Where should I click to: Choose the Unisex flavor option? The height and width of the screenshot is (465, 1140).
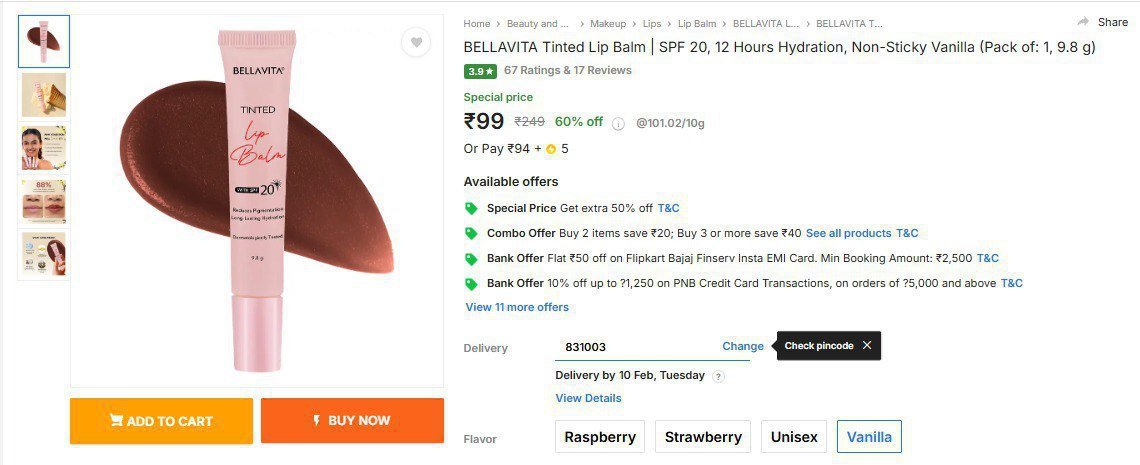[x=794, y=437]
